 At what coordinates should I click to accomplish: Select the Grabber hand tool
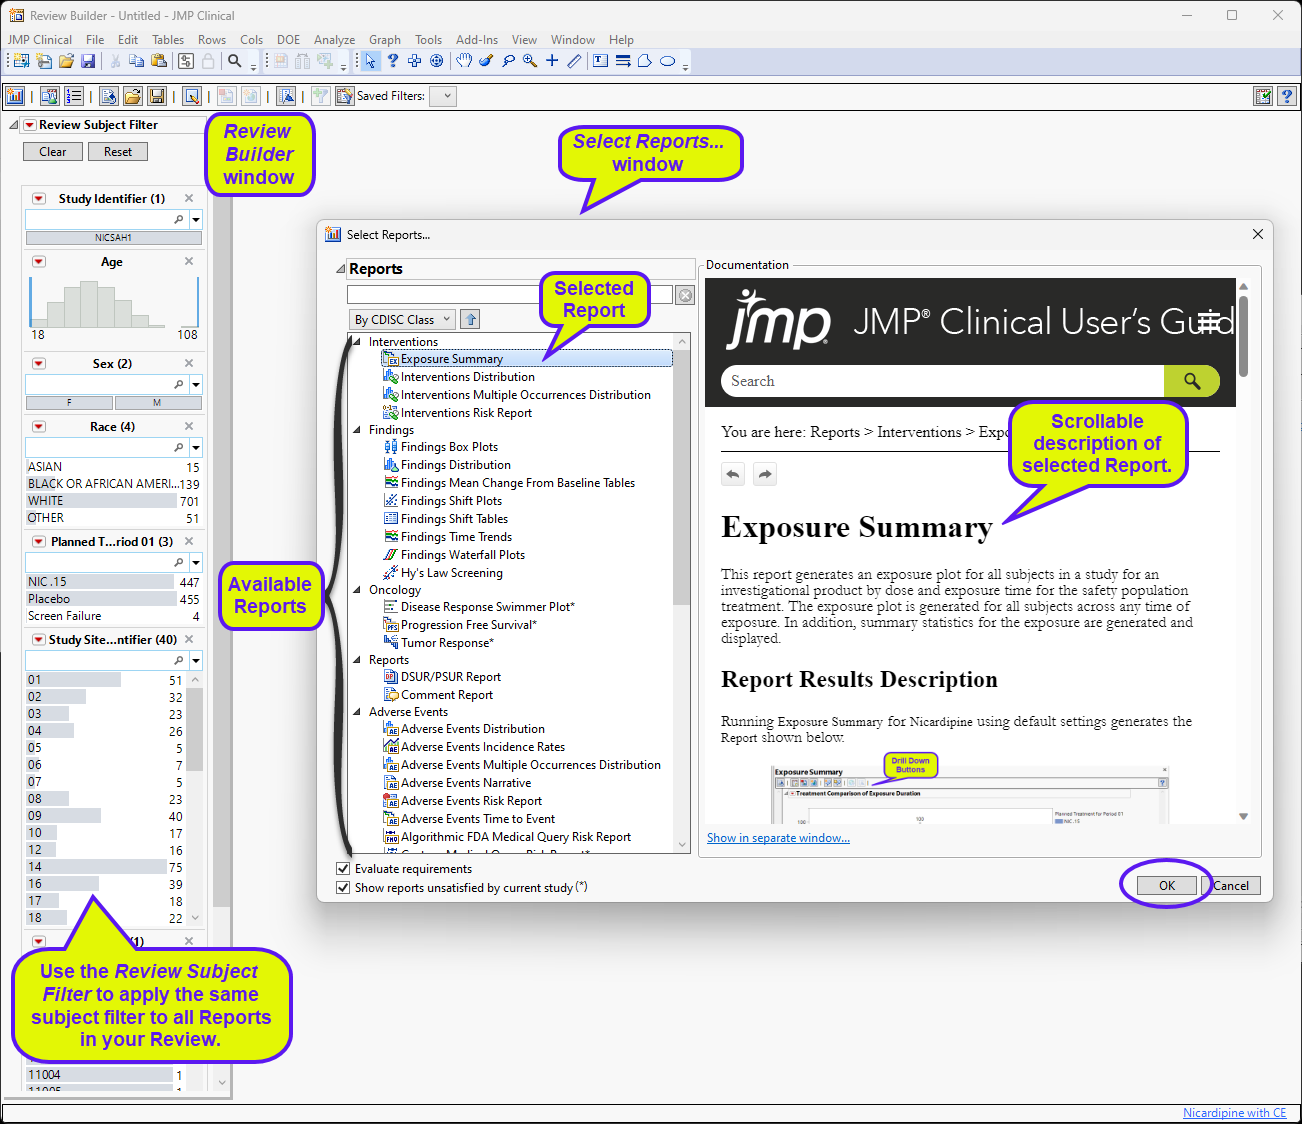(464, 61)
